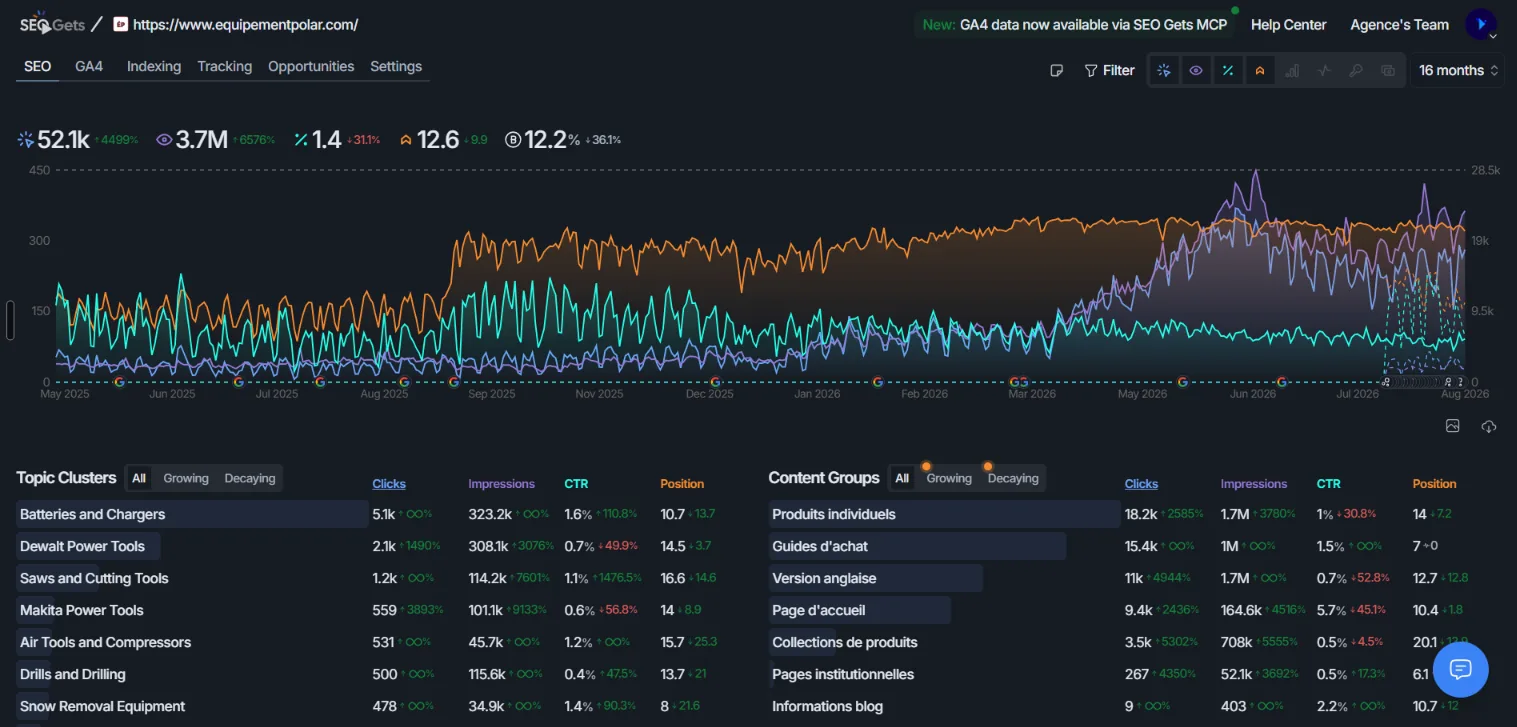The height and width of the screenshot is (727, 1517).
Task: Open the notes icon beside Filter
Action: [1056, 70]
